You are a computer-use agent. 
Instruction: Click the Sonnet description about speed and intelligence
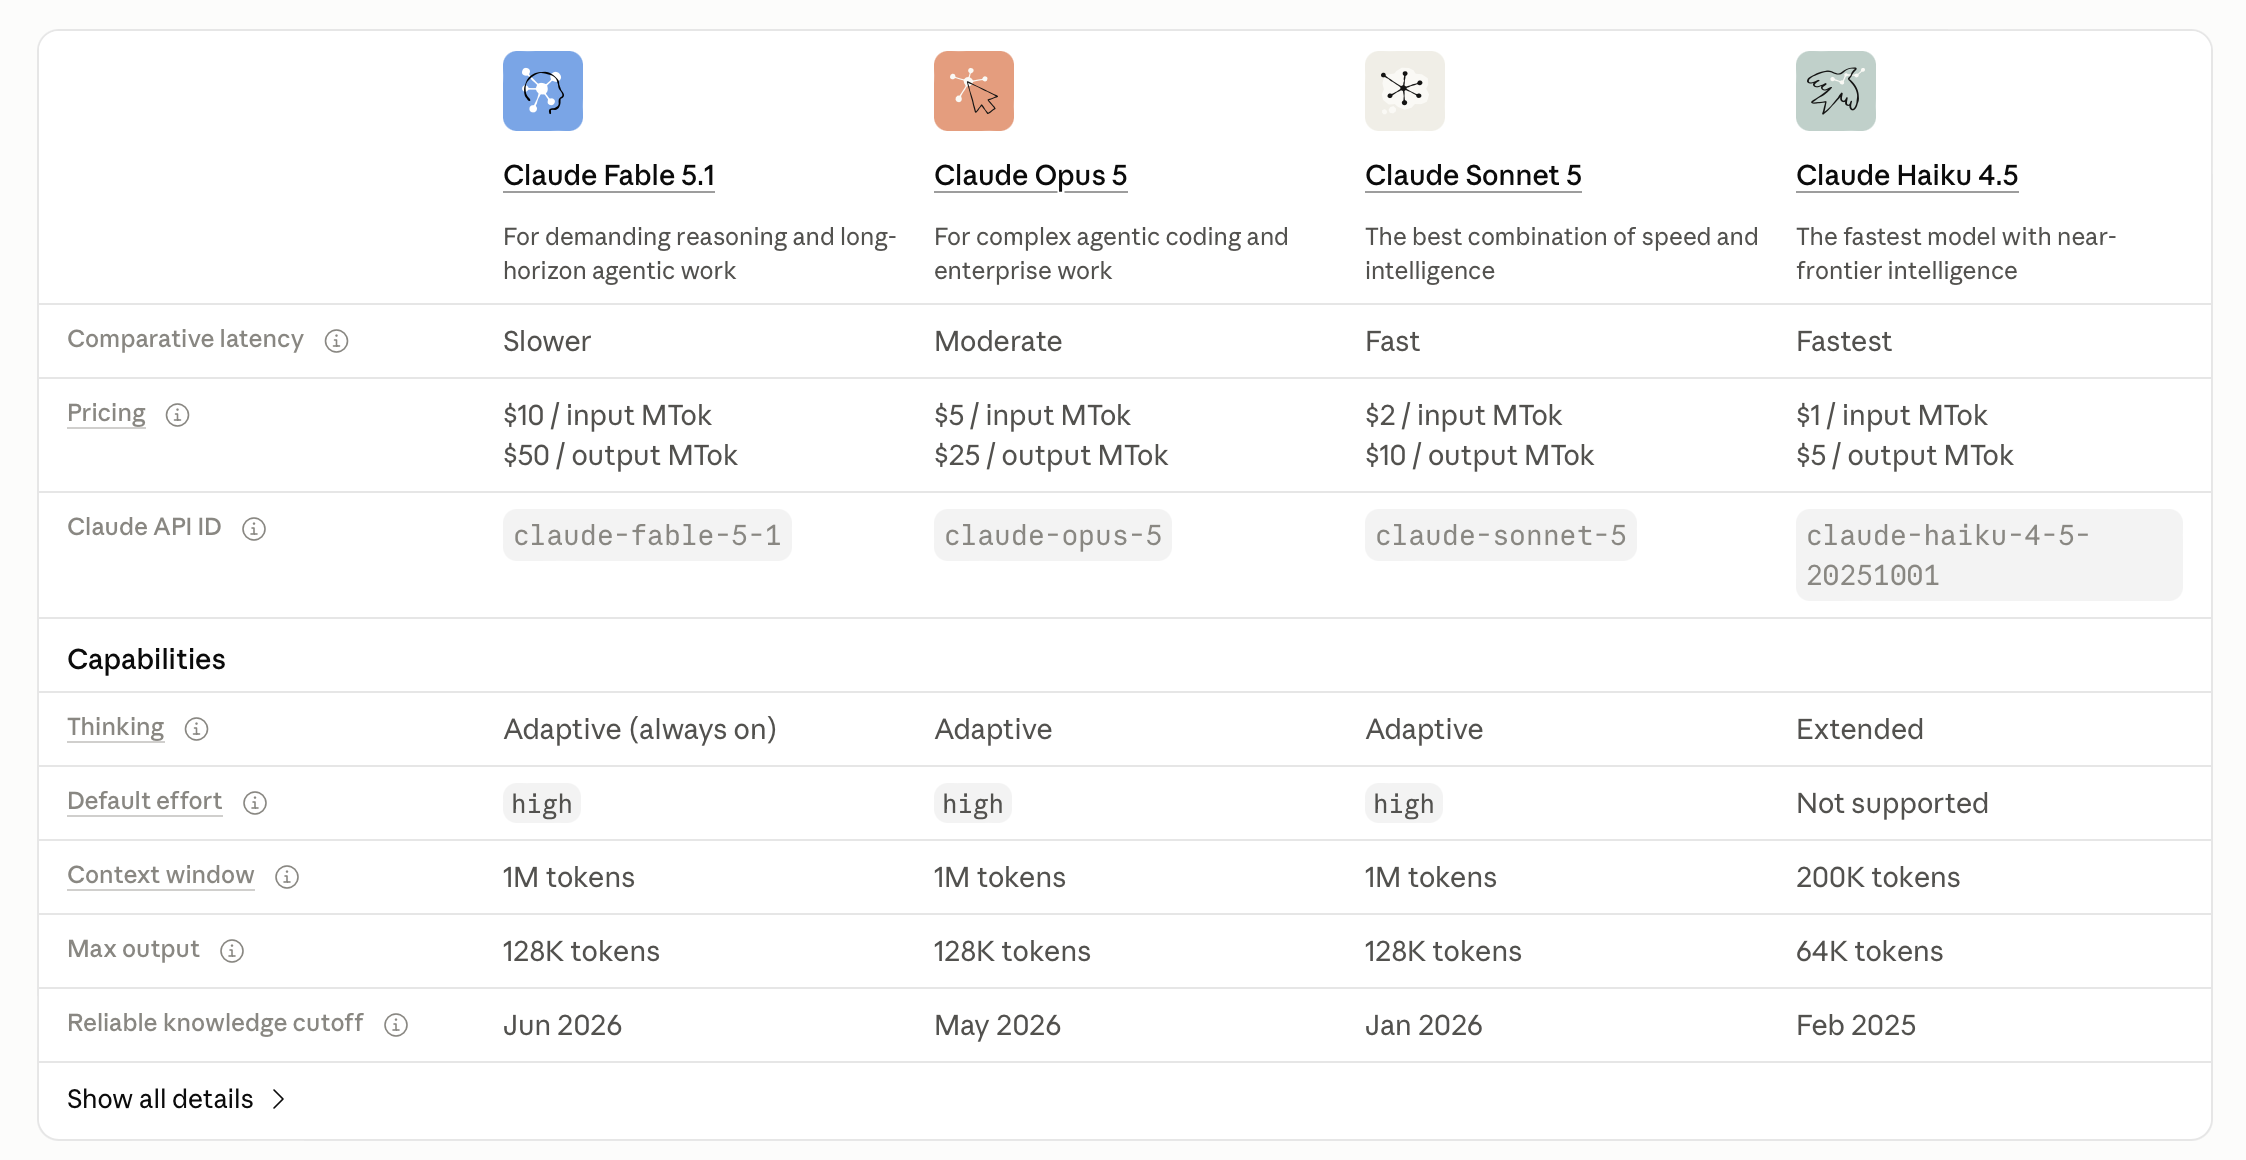[1561, 253]
